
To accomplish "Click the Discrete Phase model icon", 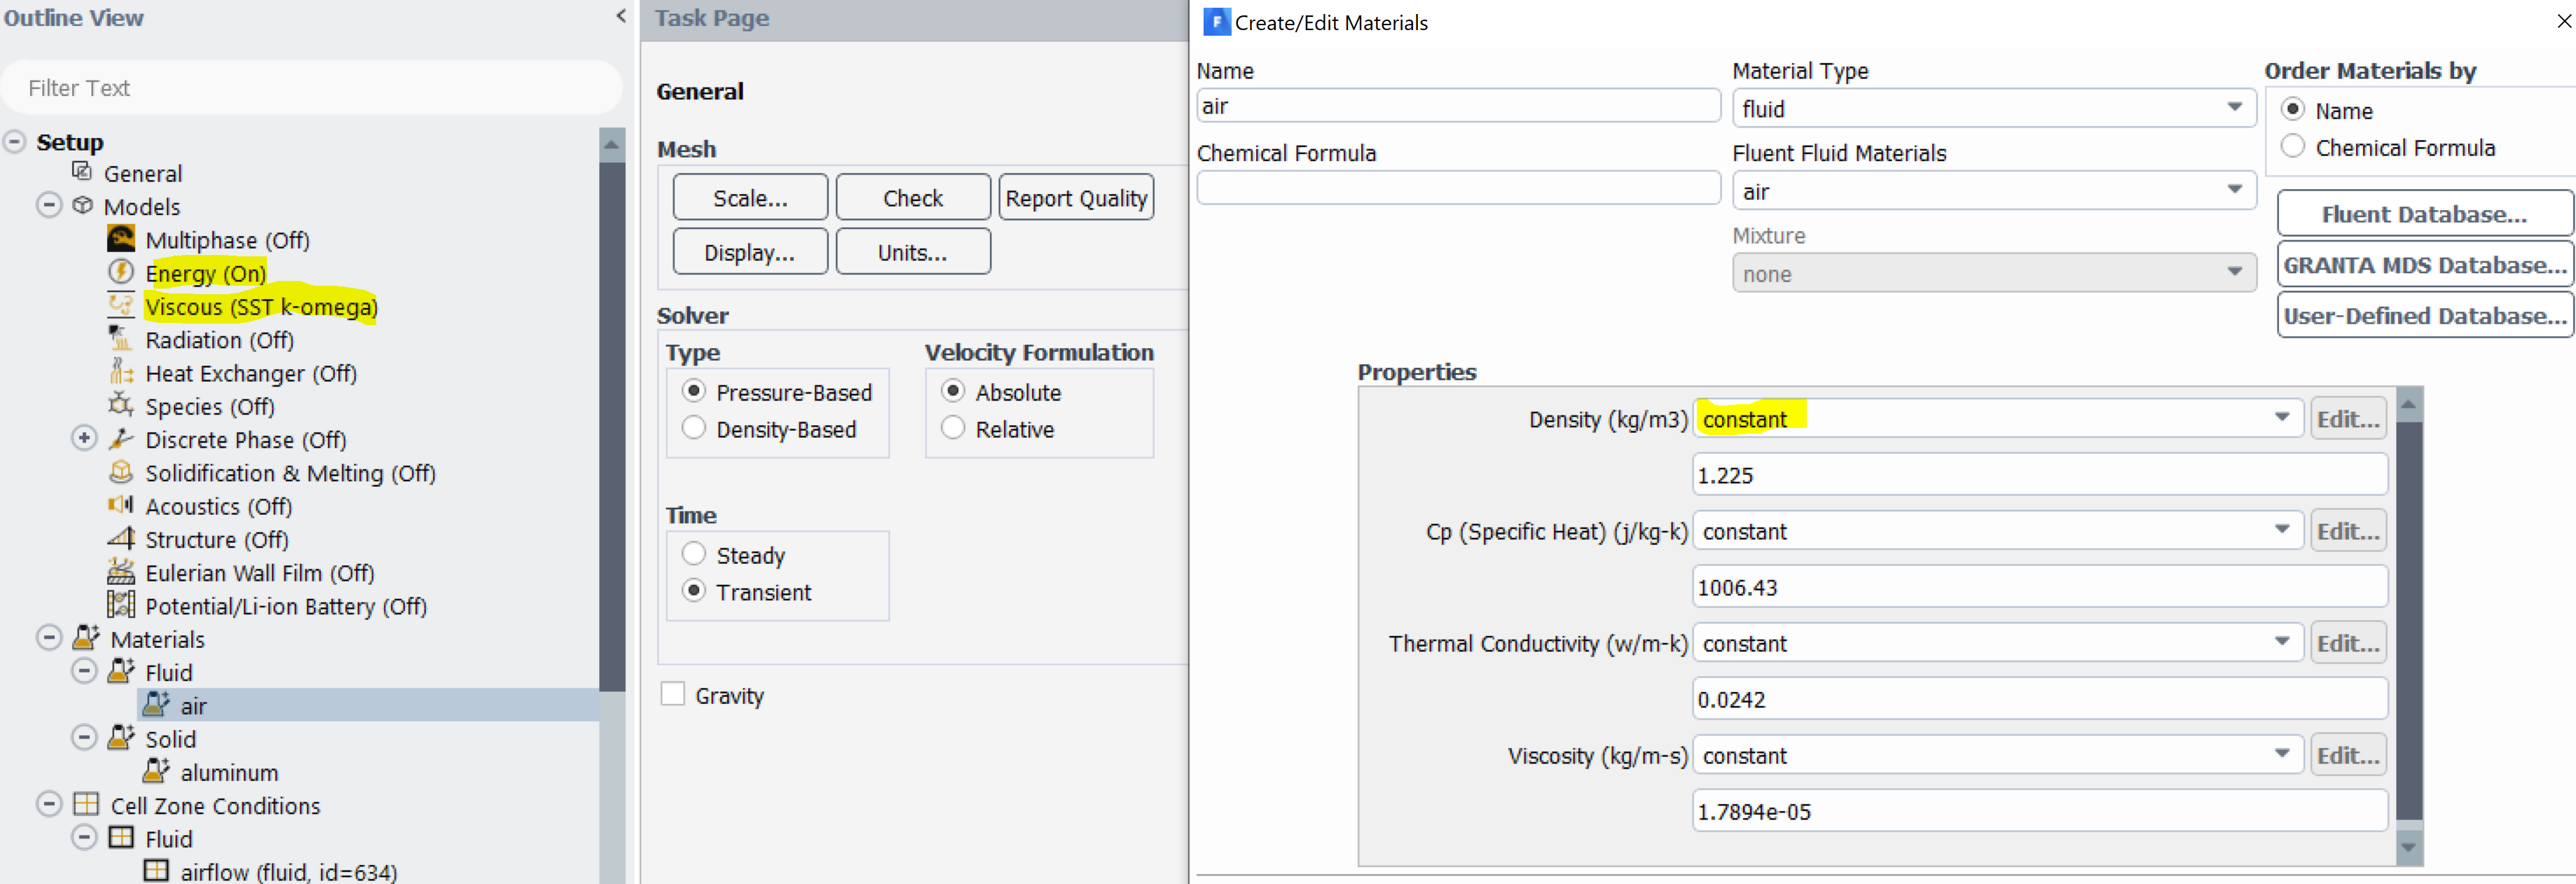I will click(x=121, y=438).
